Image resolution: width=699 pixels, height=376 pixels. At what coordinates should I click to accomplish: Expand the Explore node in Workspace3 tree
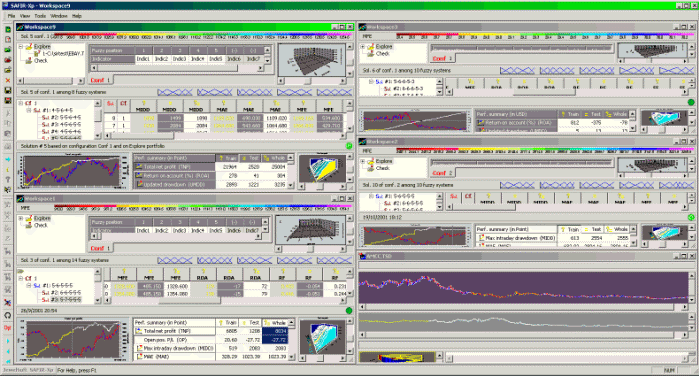tap(362, 46)
